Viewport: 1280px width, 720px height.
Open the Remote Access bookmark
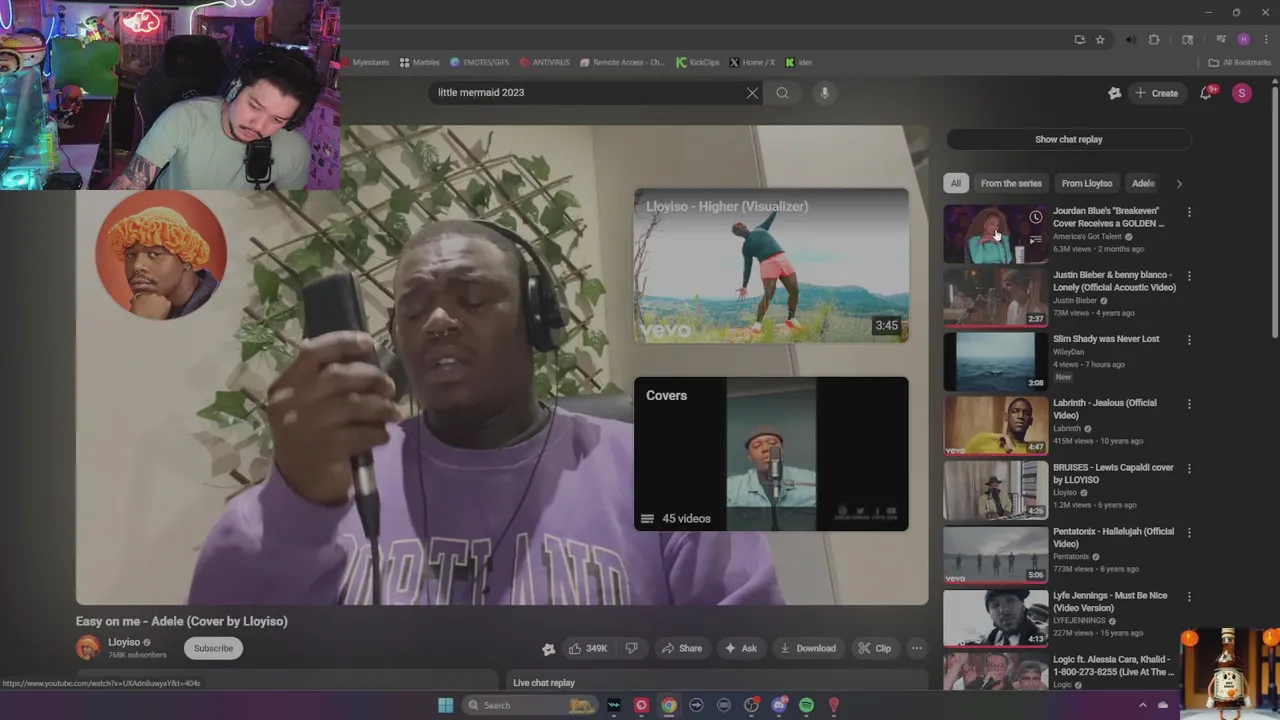click(622, 62)
